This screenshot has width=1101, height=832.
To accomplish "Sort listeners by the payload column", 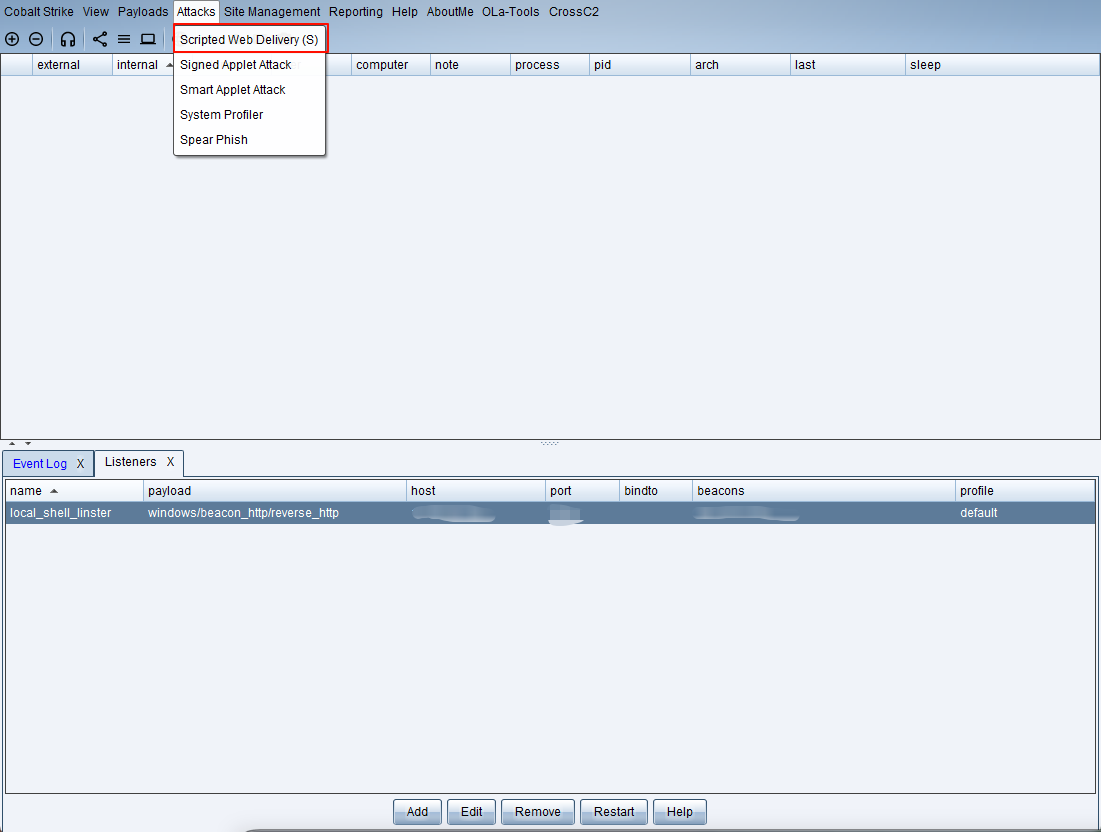I will pos(275,491).
